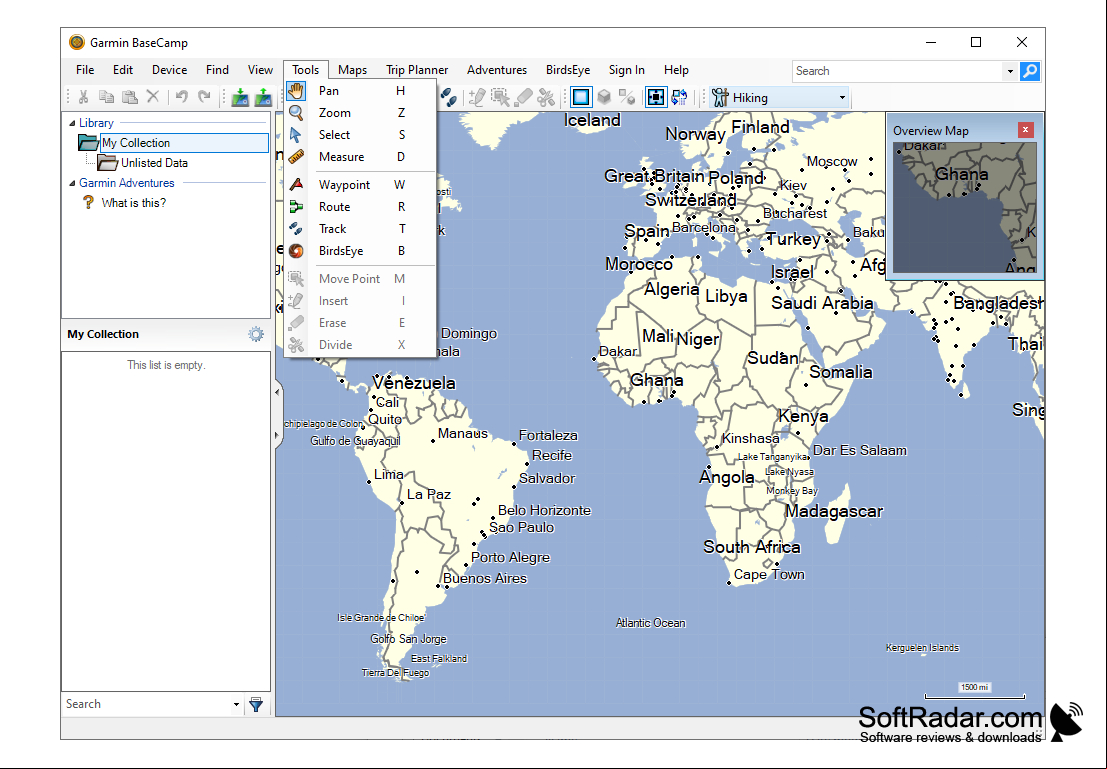Viewport: 1107px width, 769px height.
Task: Collapse the Library tree section
Action: coord(71,123)
